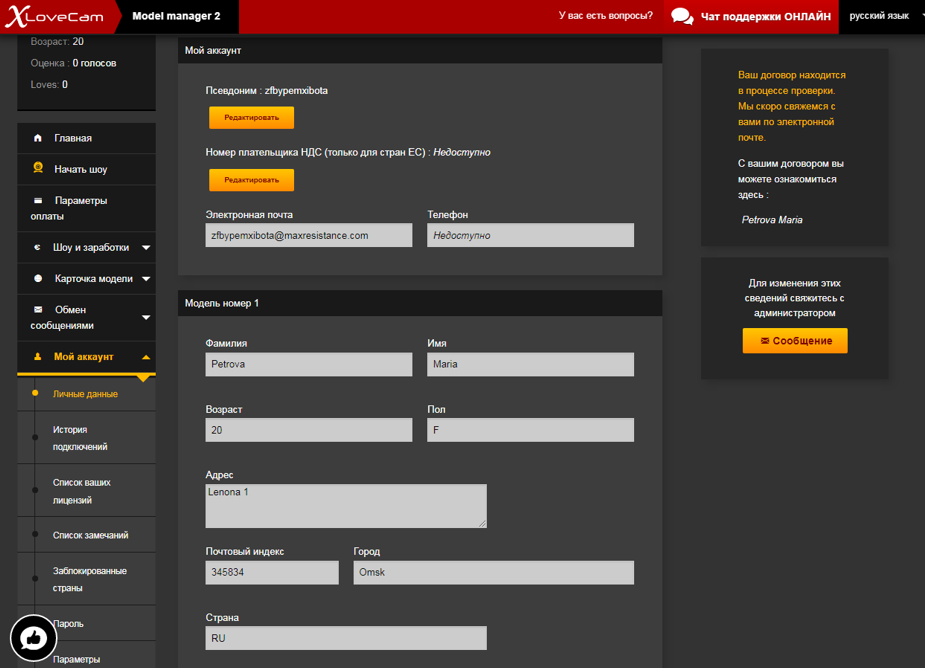Click the Loves: 0 text
The image size is (925, 668).
[49, 84]
